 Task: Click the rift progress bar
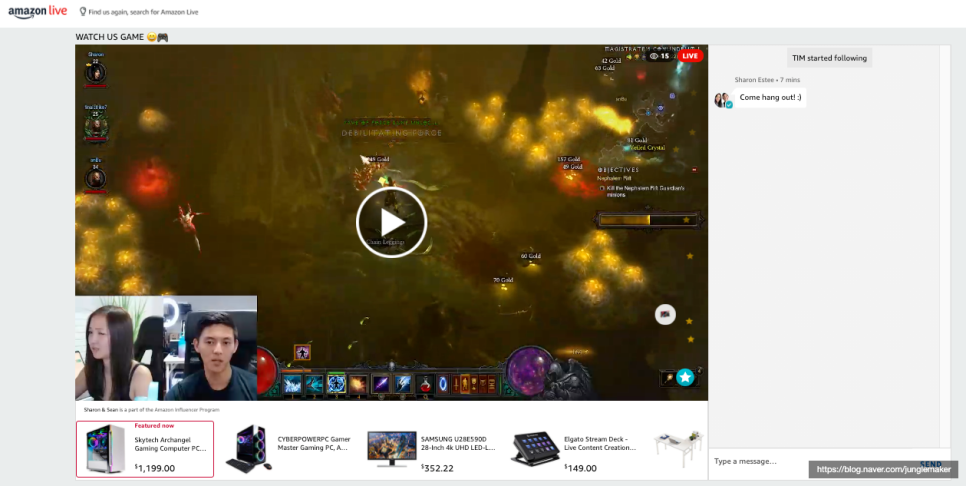[x=647, y=219]
